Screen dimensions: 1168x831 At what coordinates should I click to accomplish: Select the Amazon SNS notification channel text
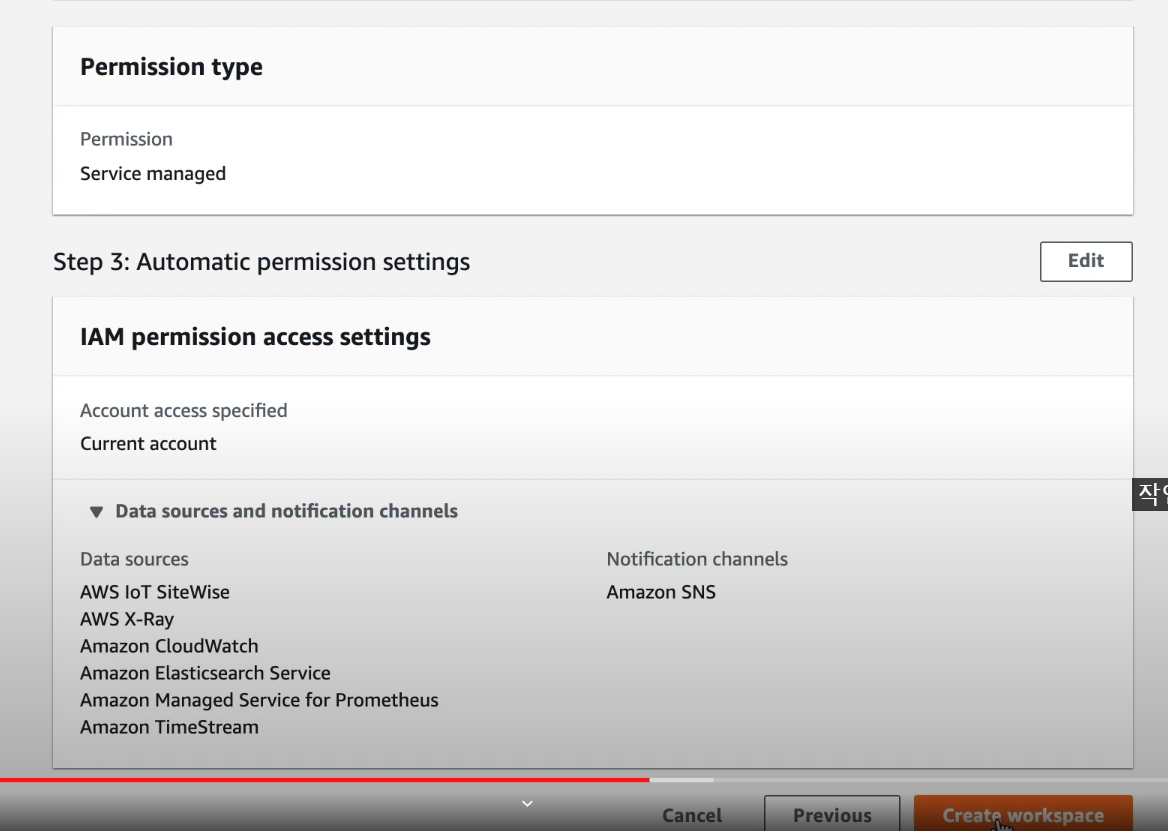(x=661, y=592)
